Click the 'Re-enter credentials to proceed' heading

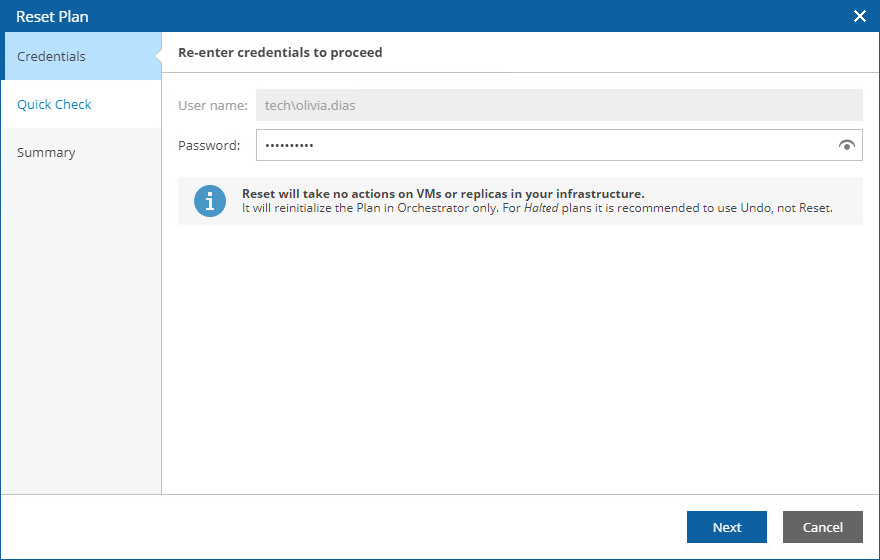click(x=280, y=52)
